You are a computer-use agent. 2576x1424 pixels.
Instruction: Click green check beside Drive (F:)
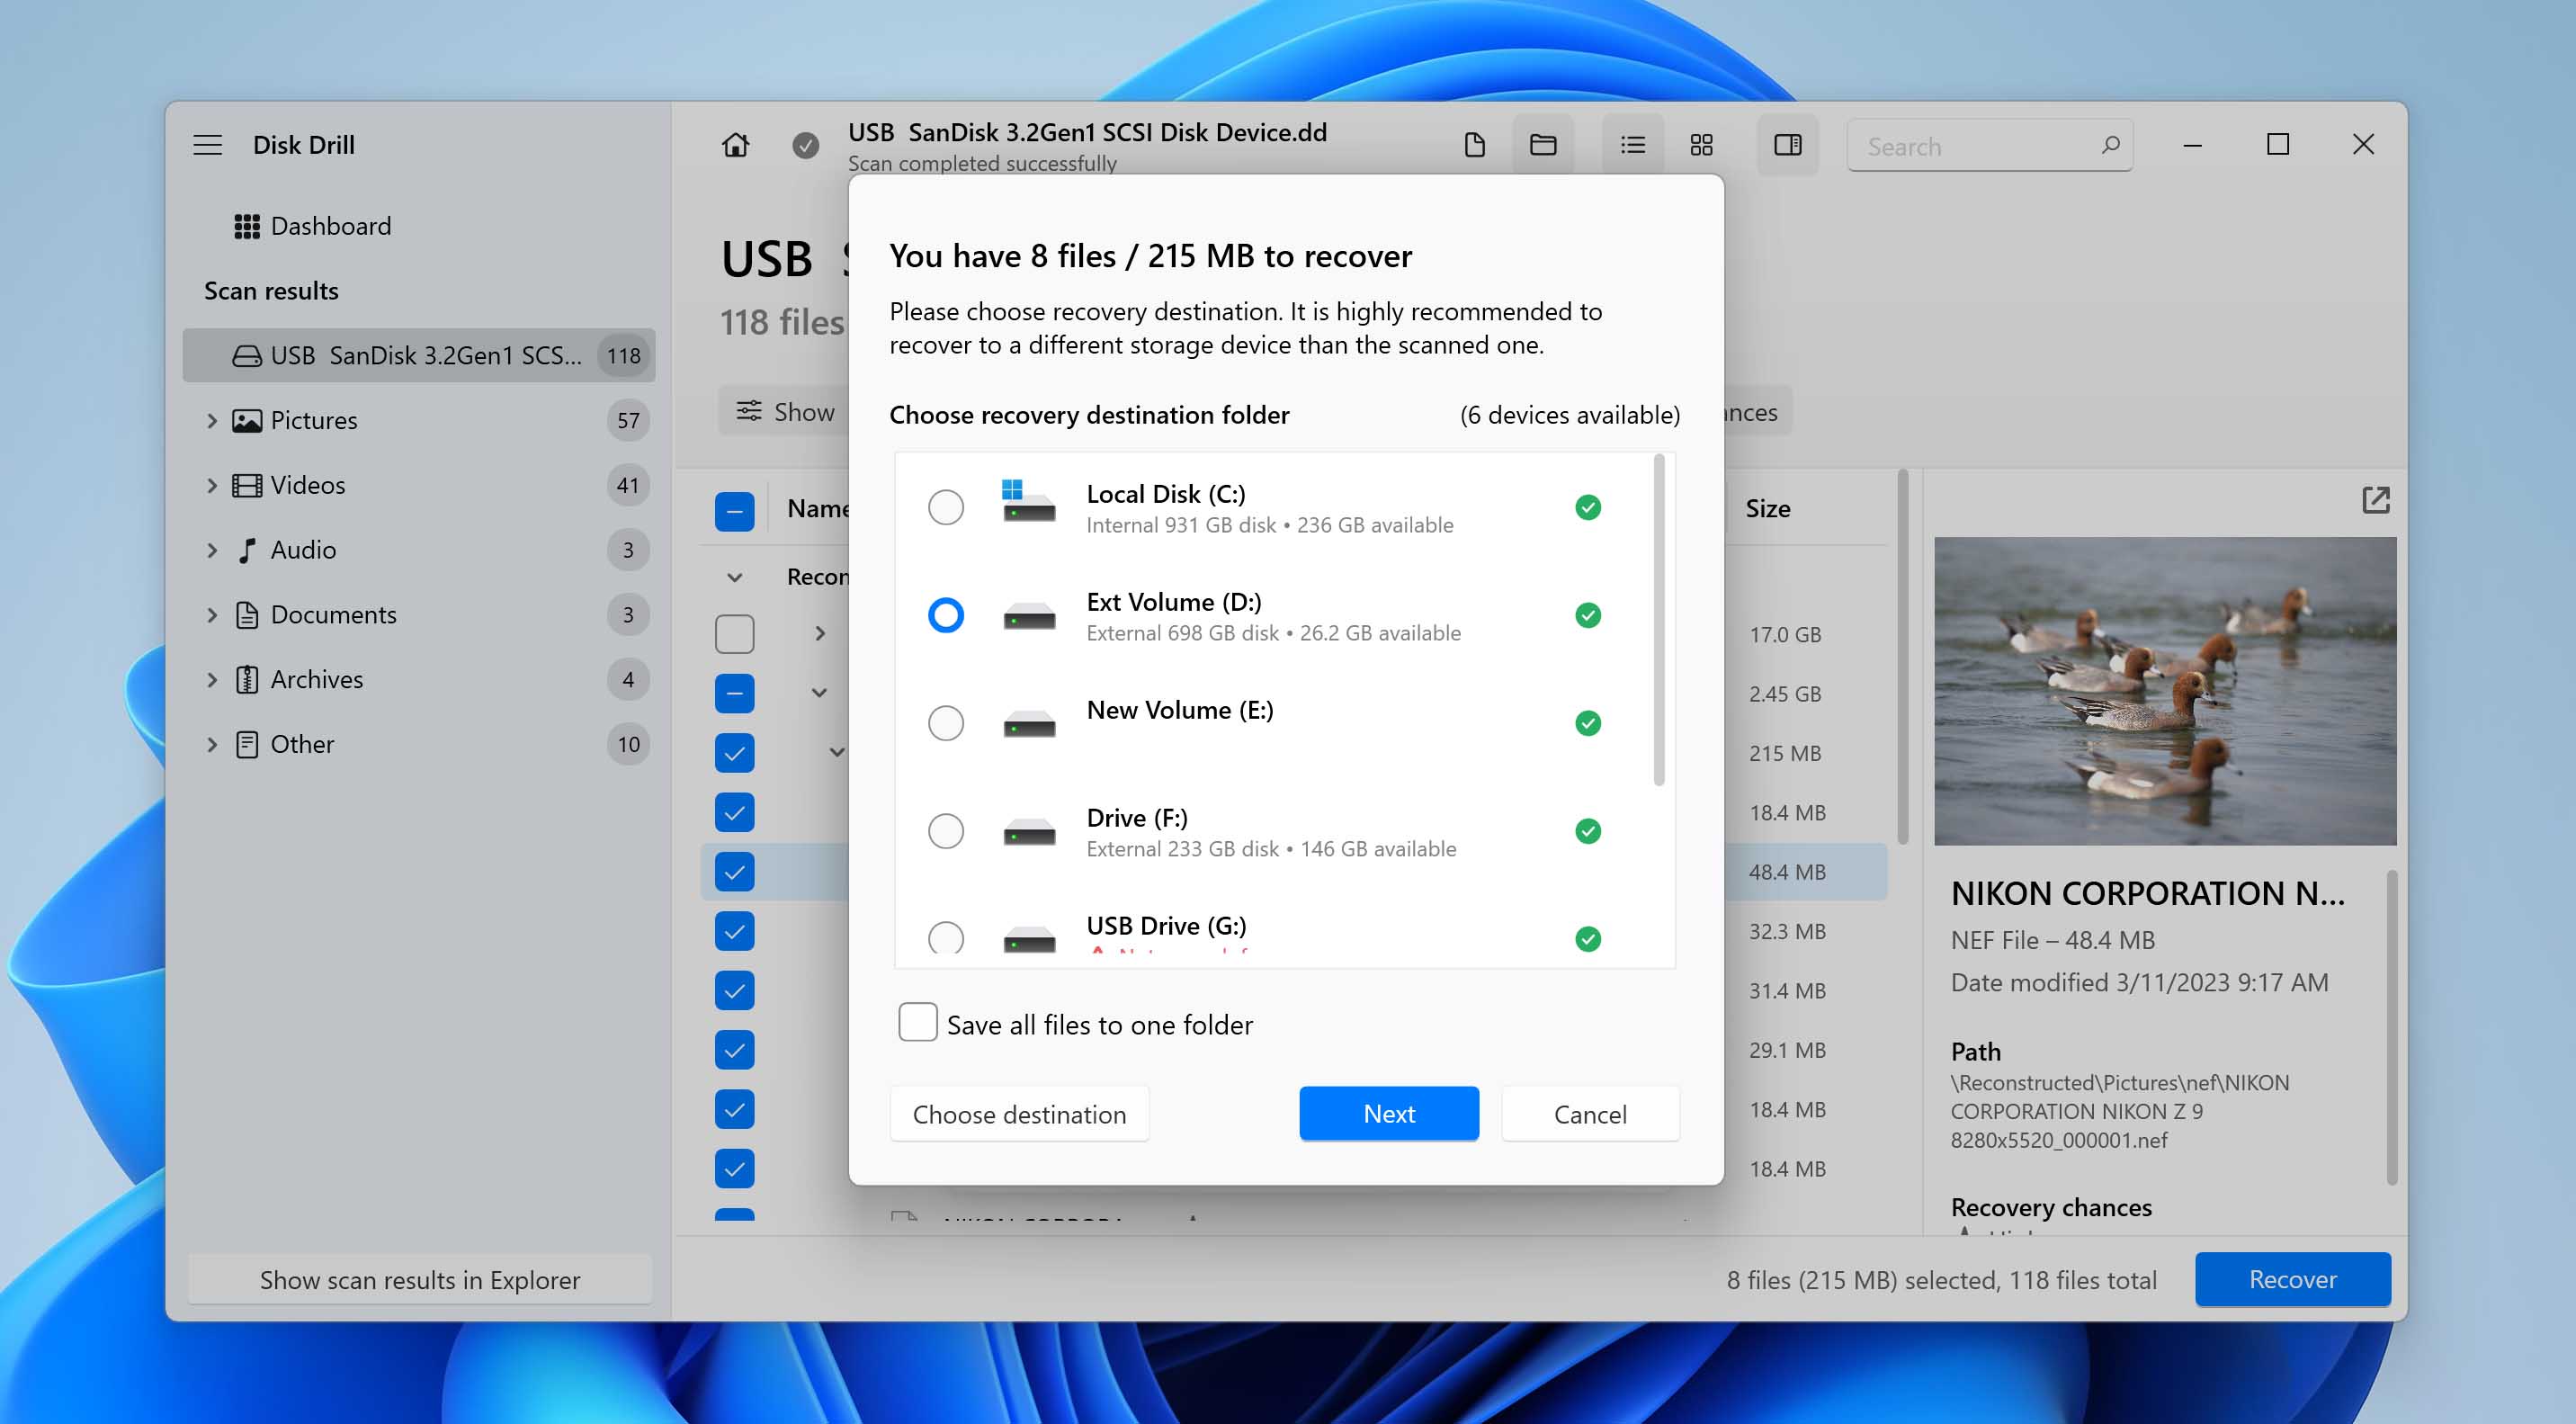click(1588, 831)
